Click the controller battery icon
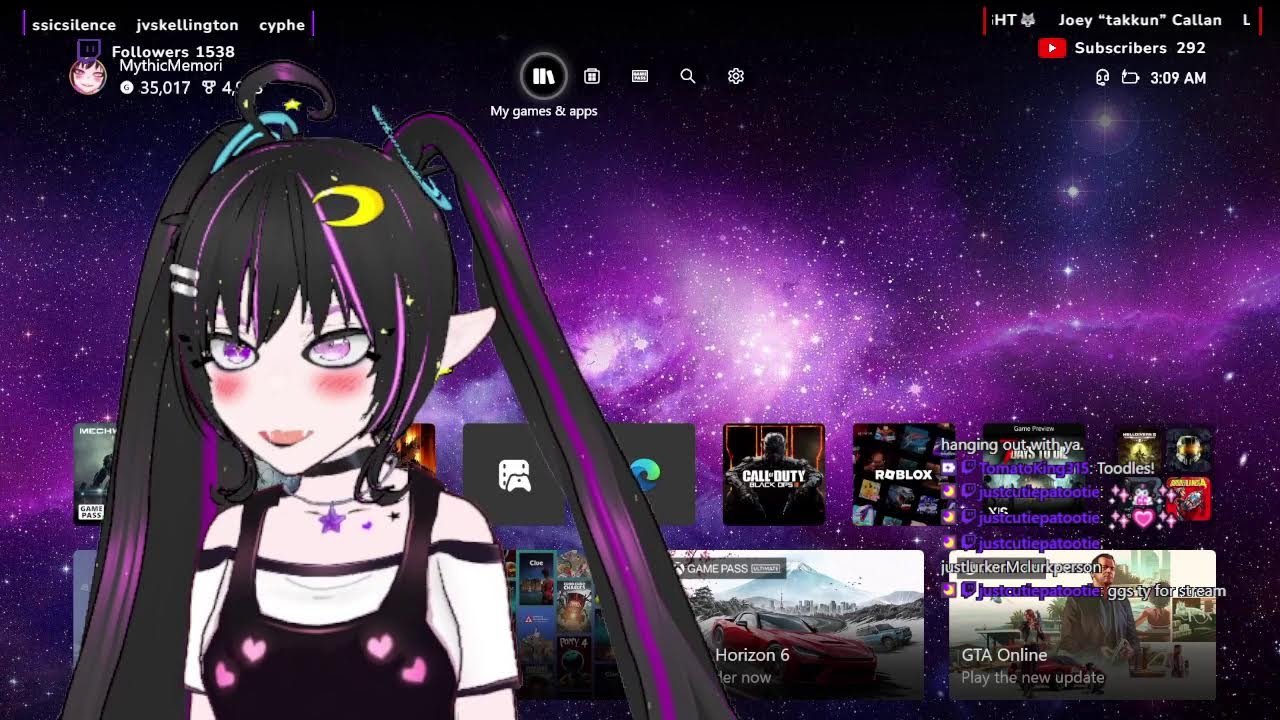The height and width of the screenshot is (720, 1280). pos(1131,78)
